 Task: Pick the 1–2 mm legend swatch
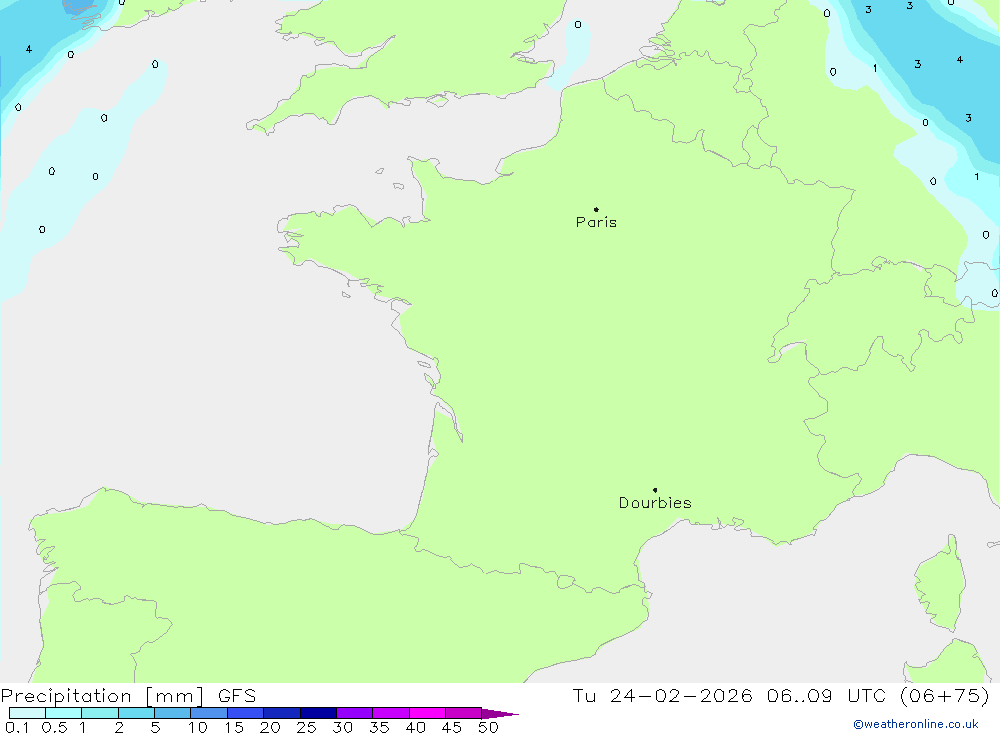pos(100,713)
